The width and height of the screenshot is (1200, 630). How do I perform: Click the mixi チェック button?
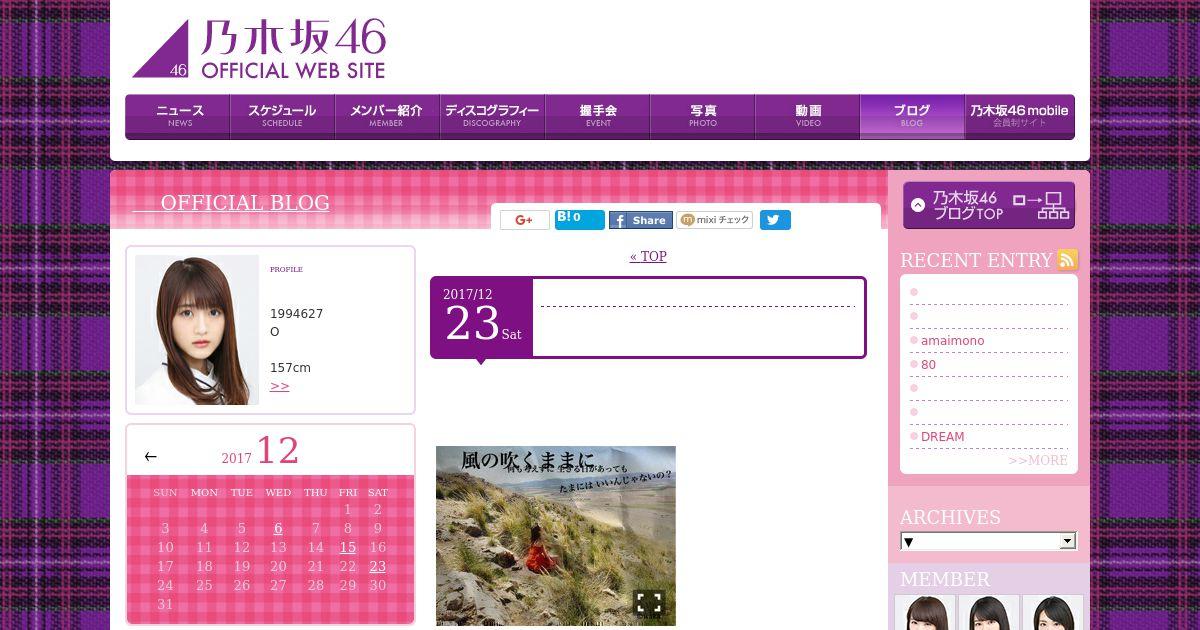(x=714, y=220)
